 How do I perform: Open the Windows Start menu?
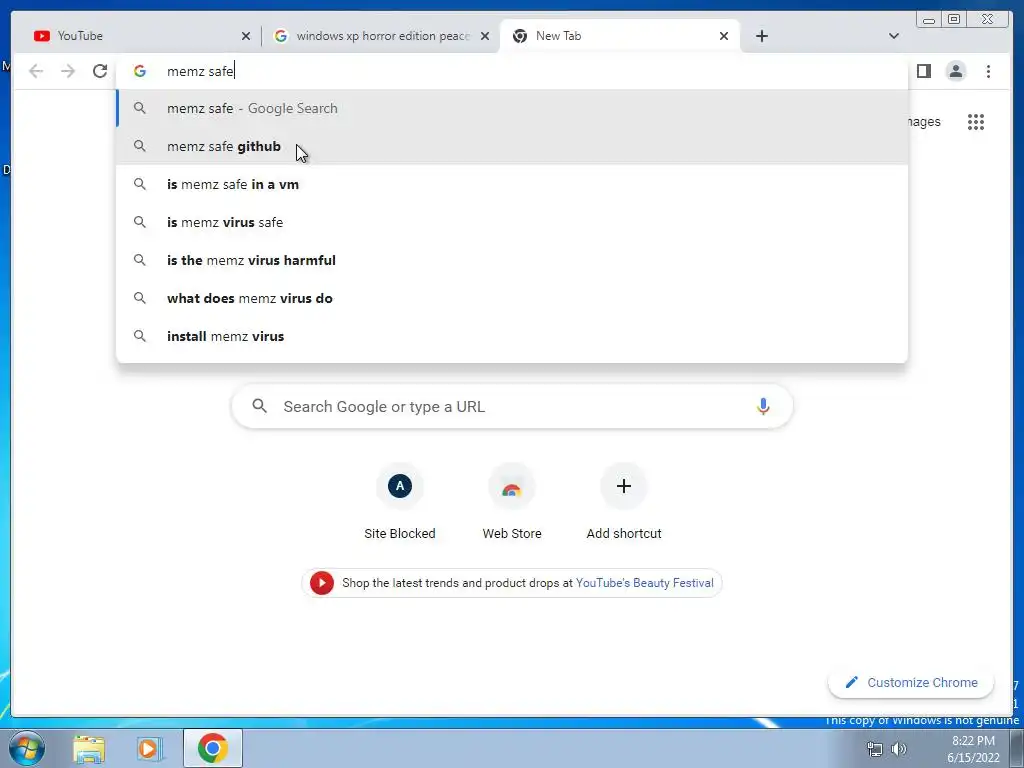[x=27, y=748]
